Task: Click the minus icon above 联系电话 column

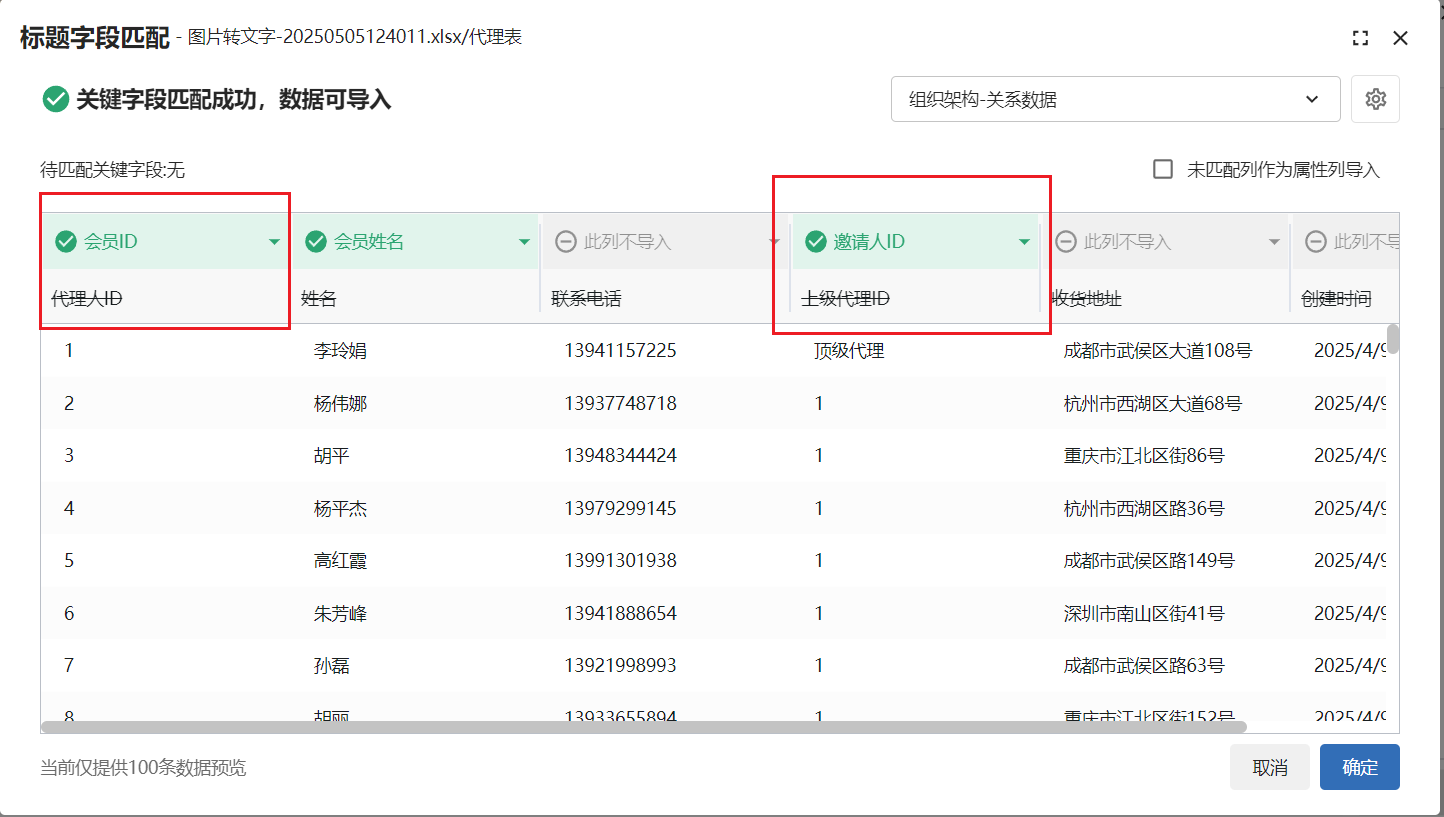Action: pos(566,241)
